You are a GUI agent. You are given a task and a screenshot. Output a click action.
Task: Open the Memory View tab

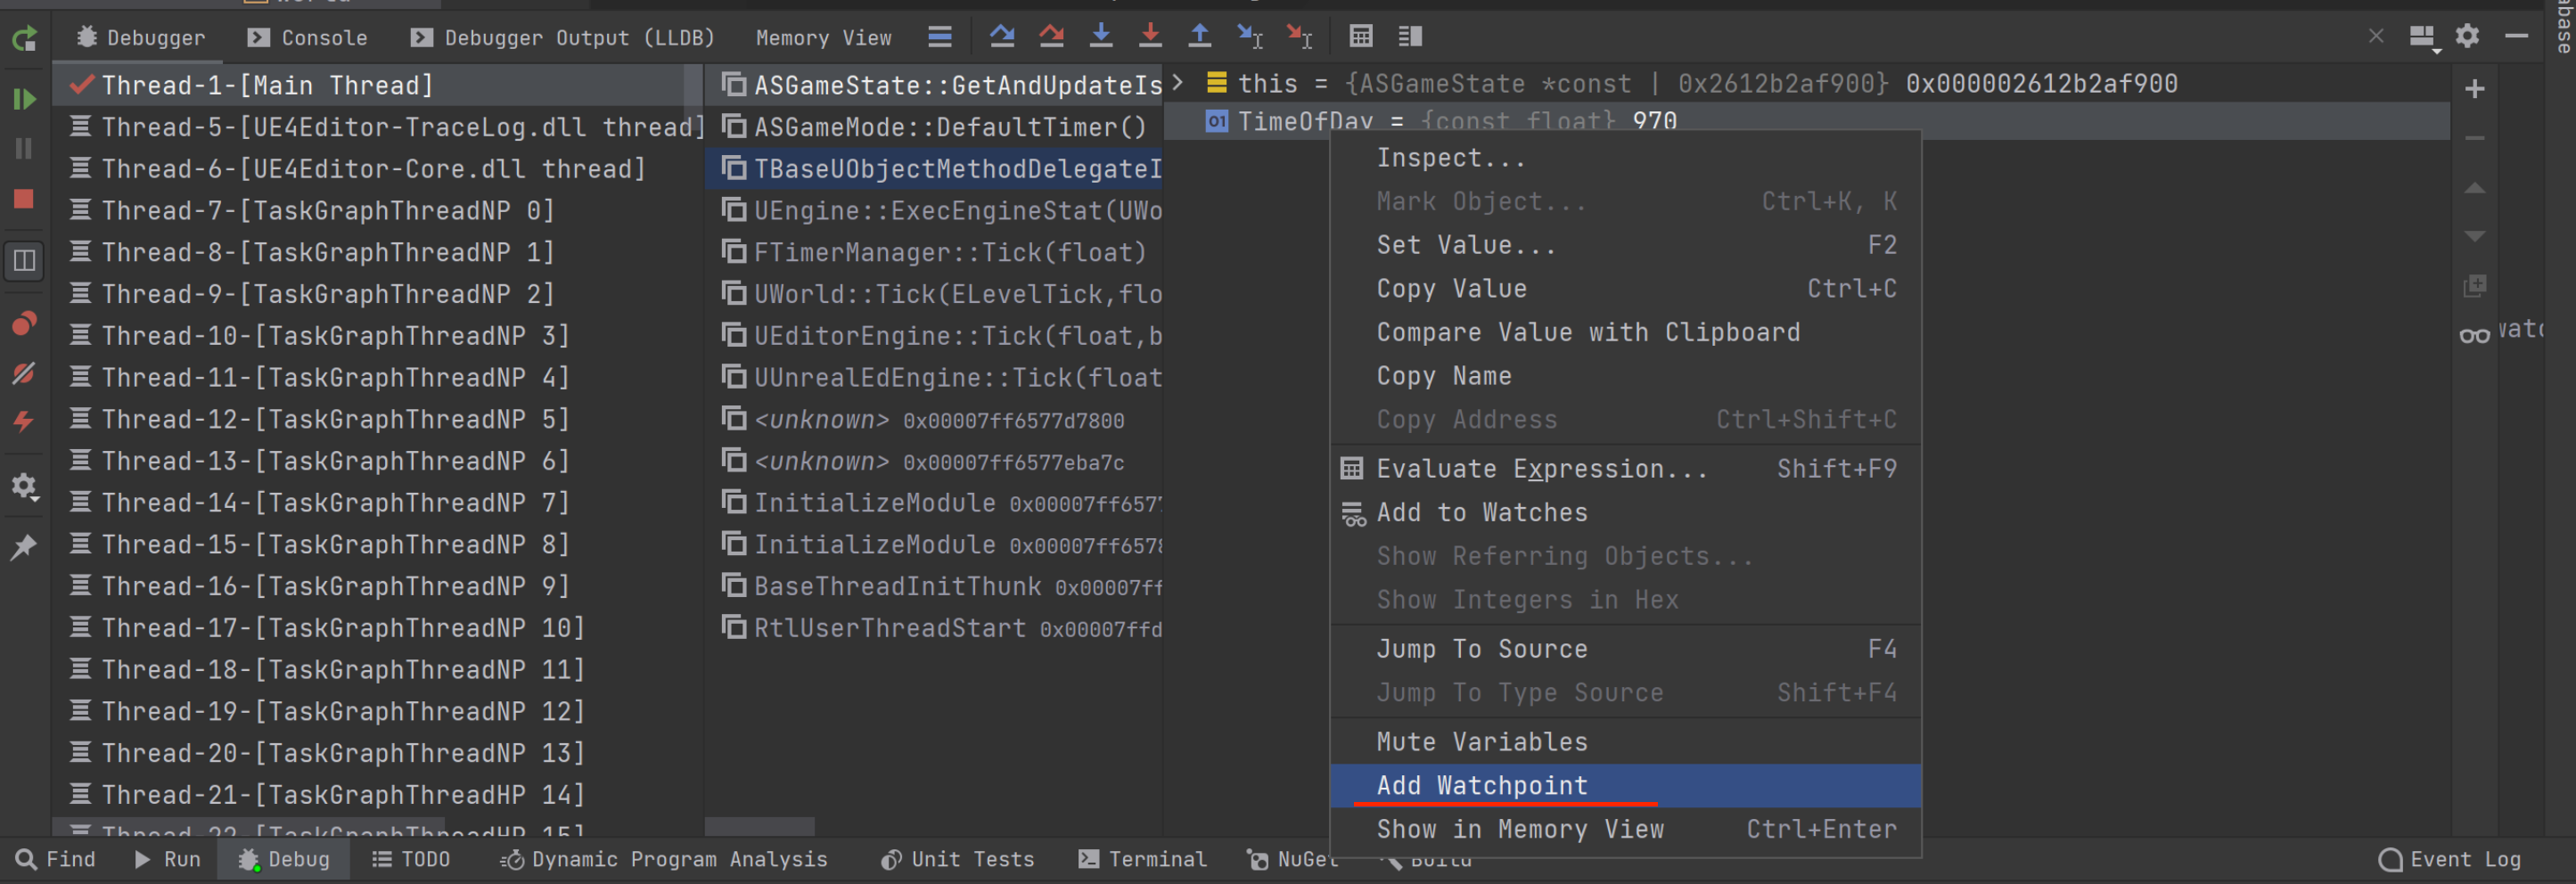coord(824,38)
